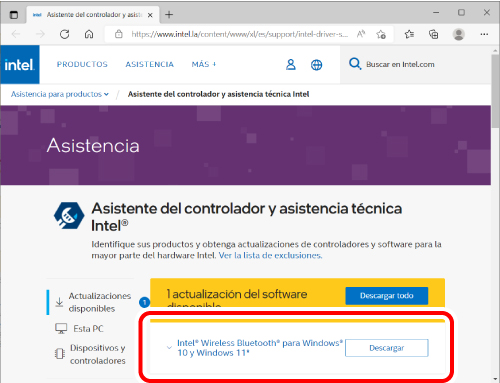Add this page to favorites star icon
Viewport: 500px width, 383px height.
[381, 34]
